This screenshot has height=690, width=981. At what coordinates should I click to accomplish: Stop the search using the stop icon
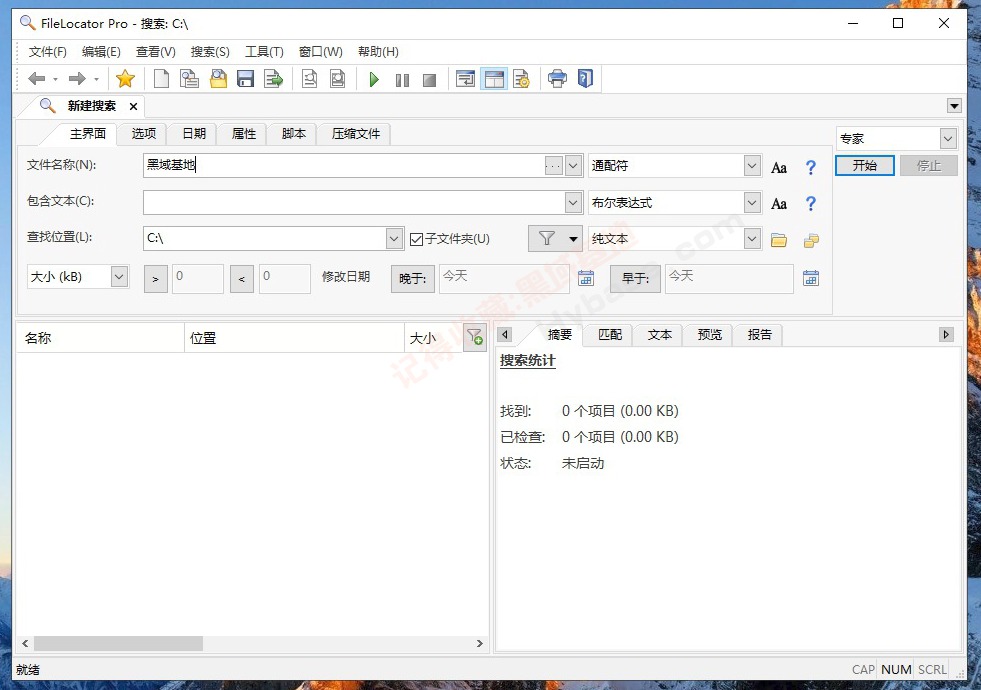point(429,78)
